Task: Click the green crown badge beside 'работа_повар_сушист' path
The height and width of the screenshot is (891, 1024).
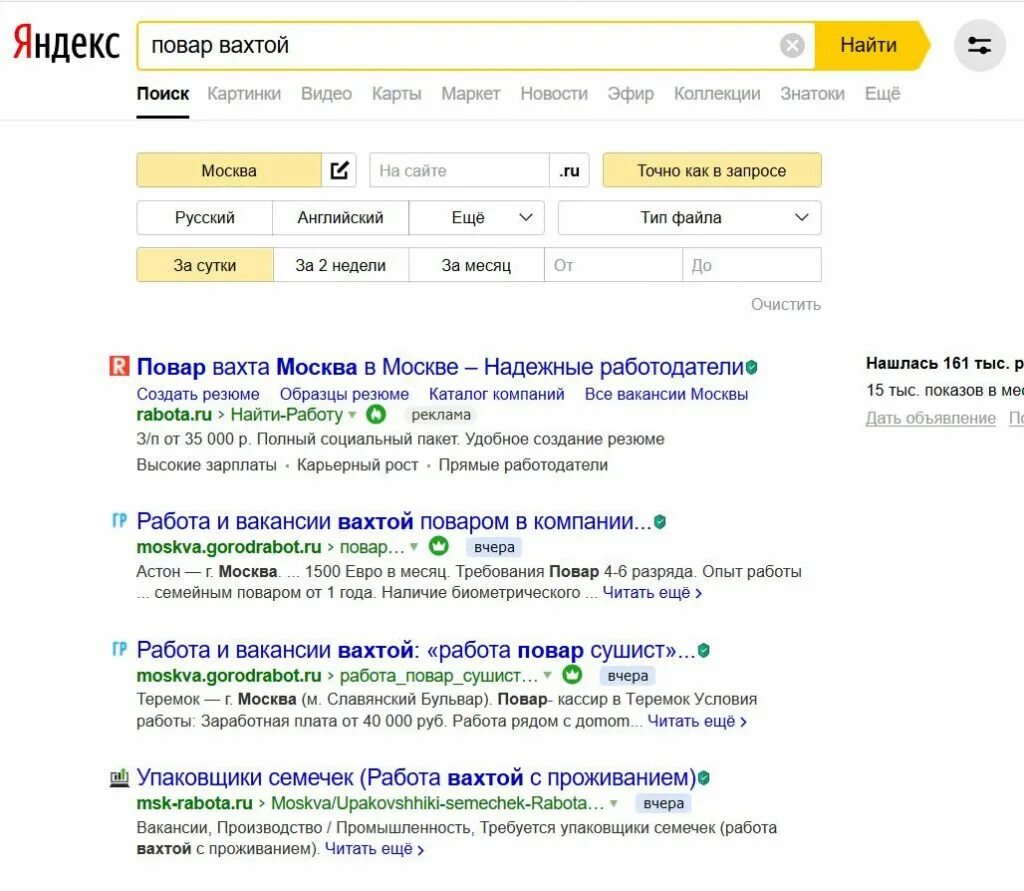Action: click(x=572, y=675)
